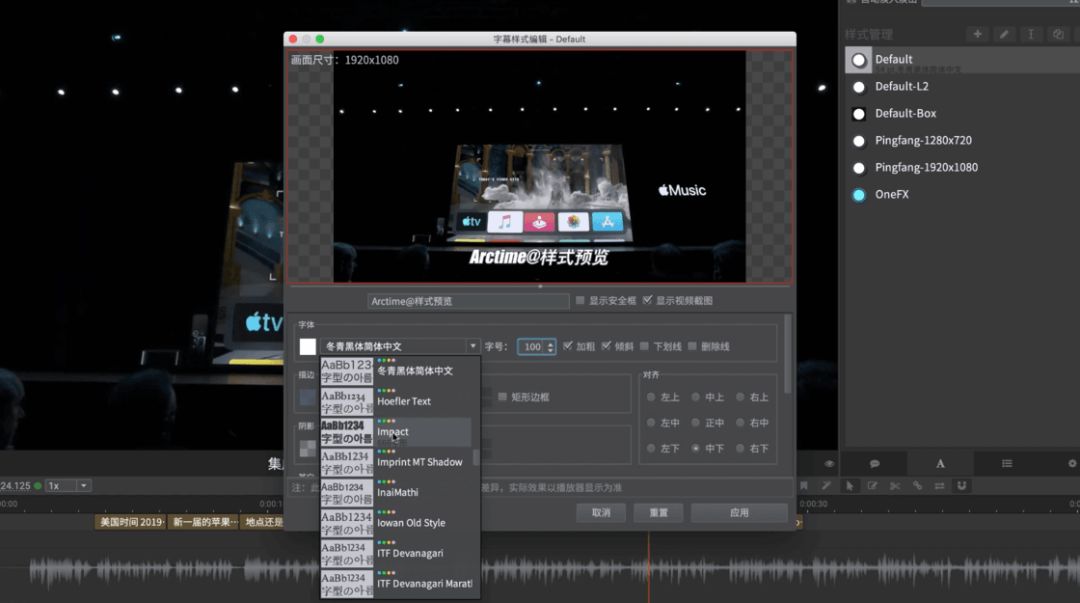Select the Default-L2 style
The image size is (1080, 603).
coord(962,87)
